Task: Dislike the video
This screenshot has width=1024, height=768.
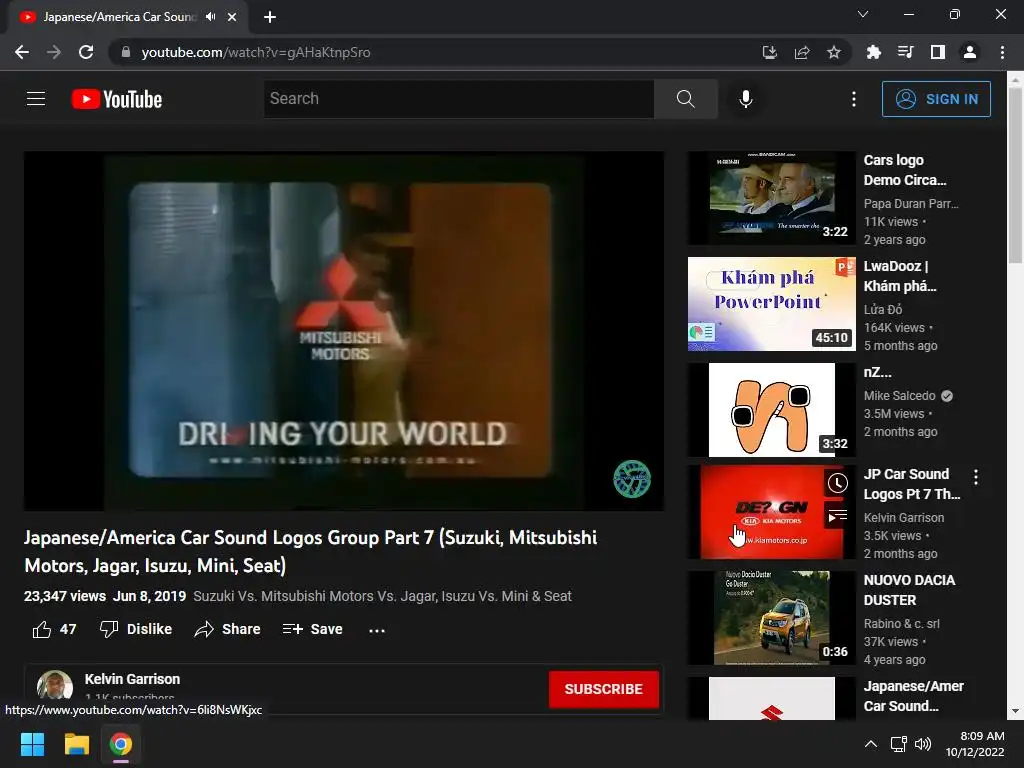Action: click(x=136, y=629)
